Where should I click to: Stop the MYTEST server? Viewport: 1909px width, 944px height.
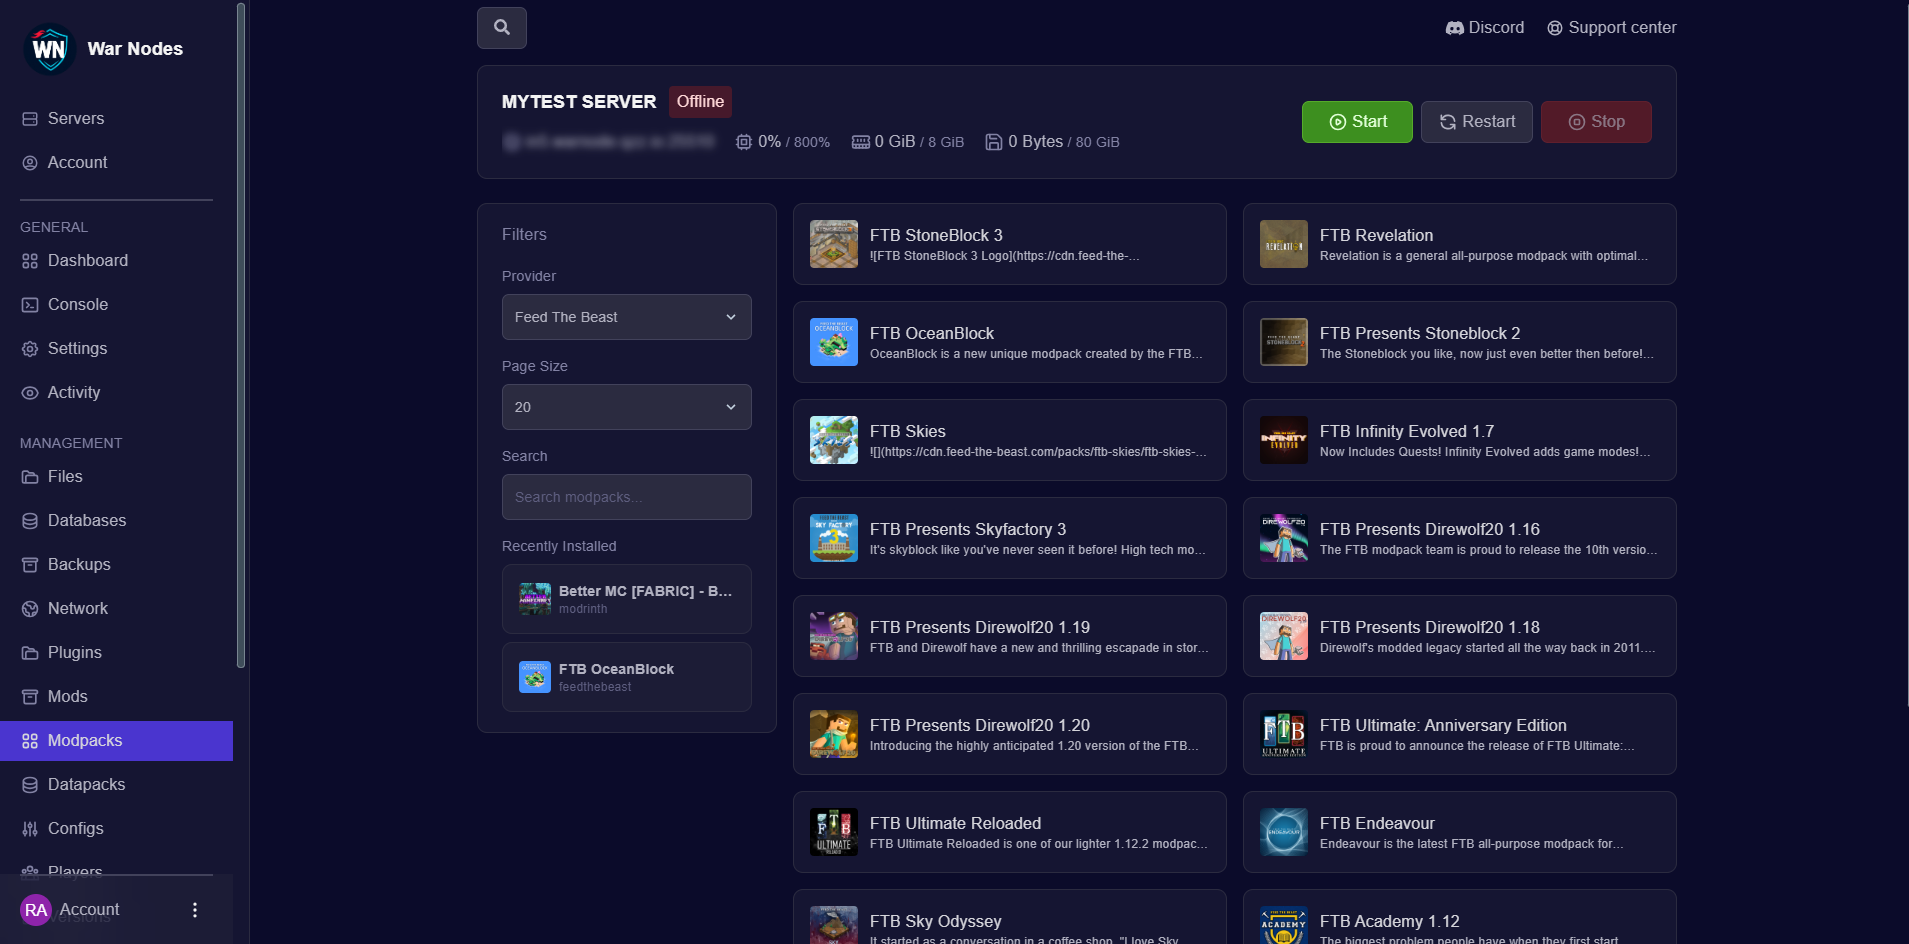coord(1596,122)
